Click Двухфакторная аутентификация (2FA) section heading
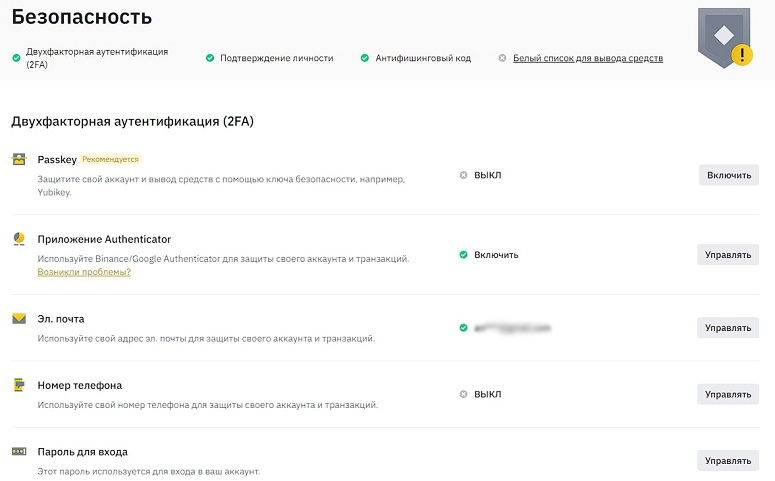The image size is (775, 481). (132, 121)
